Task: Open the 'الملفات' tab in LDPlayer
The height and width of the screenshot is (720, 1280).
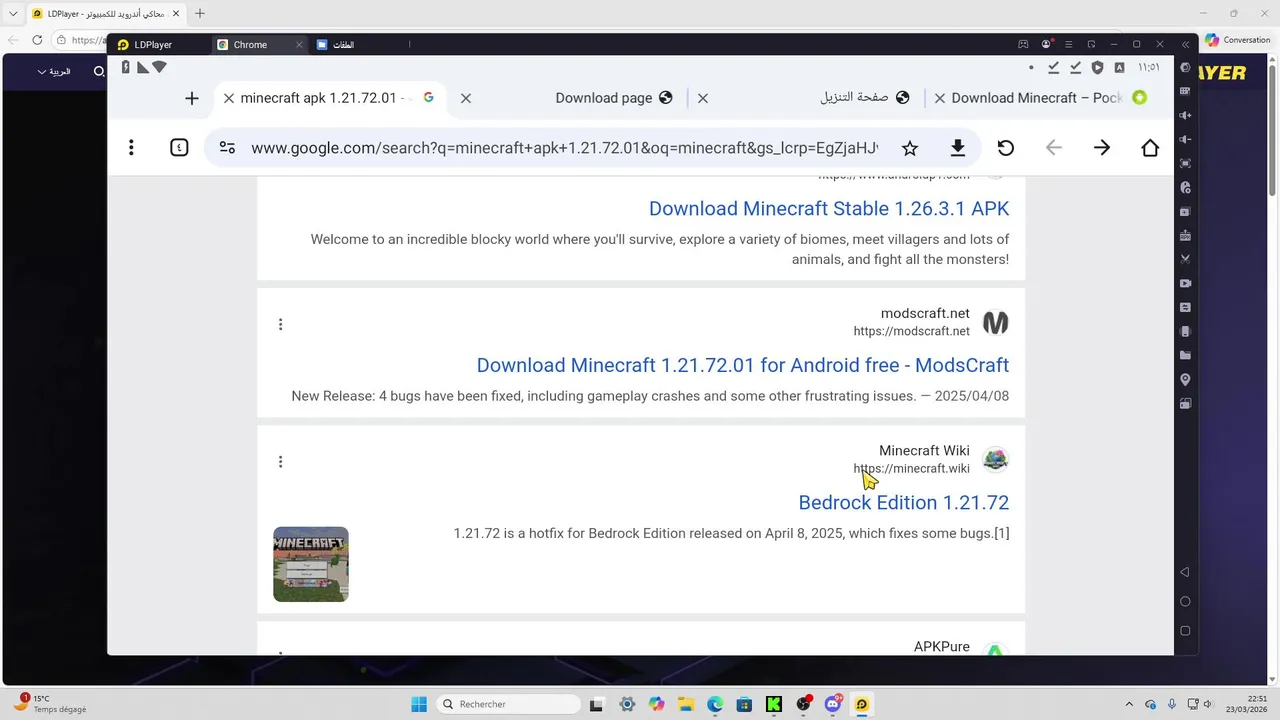Action: coord(335,45)
